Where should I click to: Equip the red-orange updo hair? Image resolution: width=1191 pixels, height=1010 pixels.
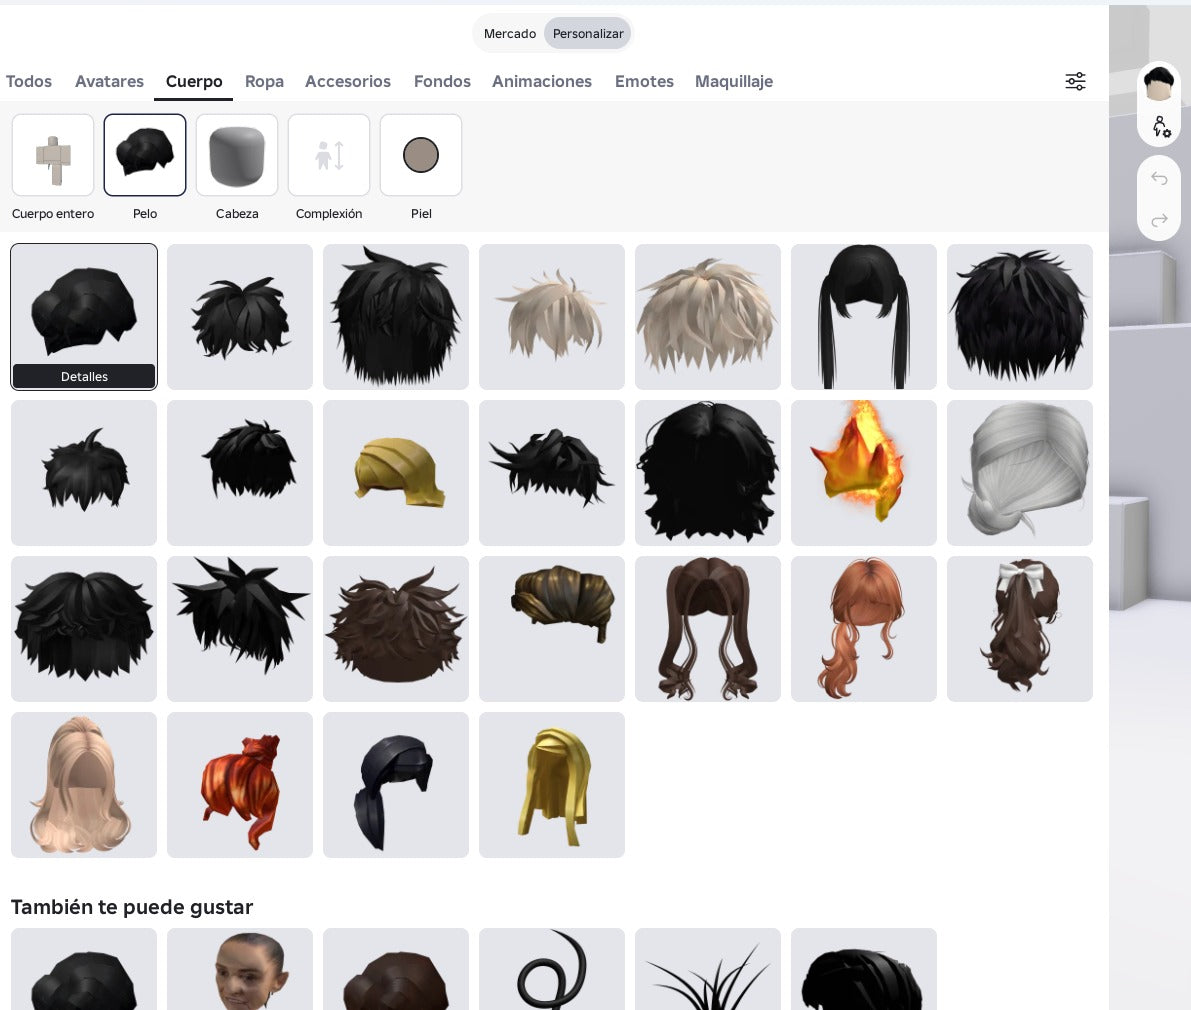click(x=240, y=785)
